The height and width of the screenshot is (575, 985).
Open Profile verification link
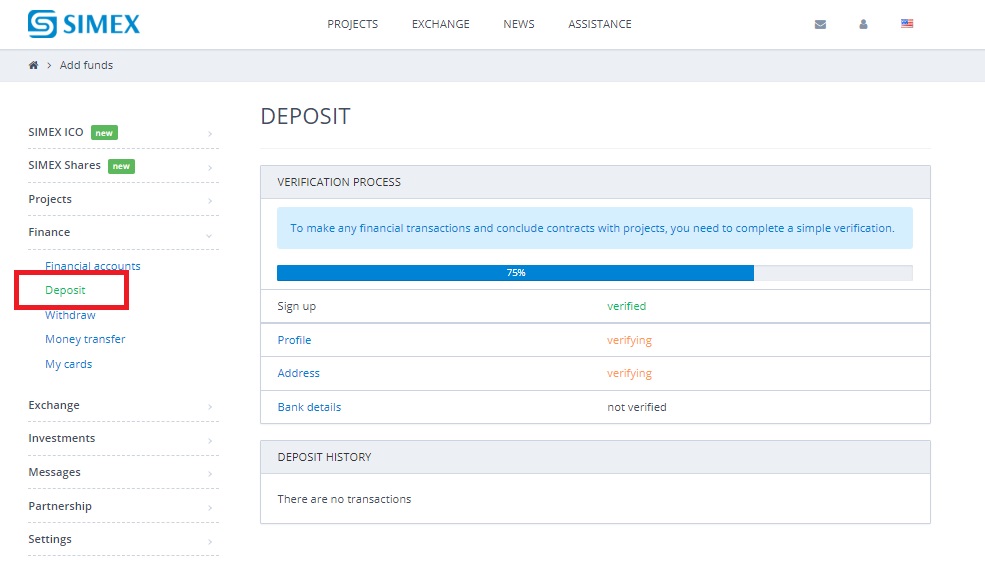click(x=294, y=340)
